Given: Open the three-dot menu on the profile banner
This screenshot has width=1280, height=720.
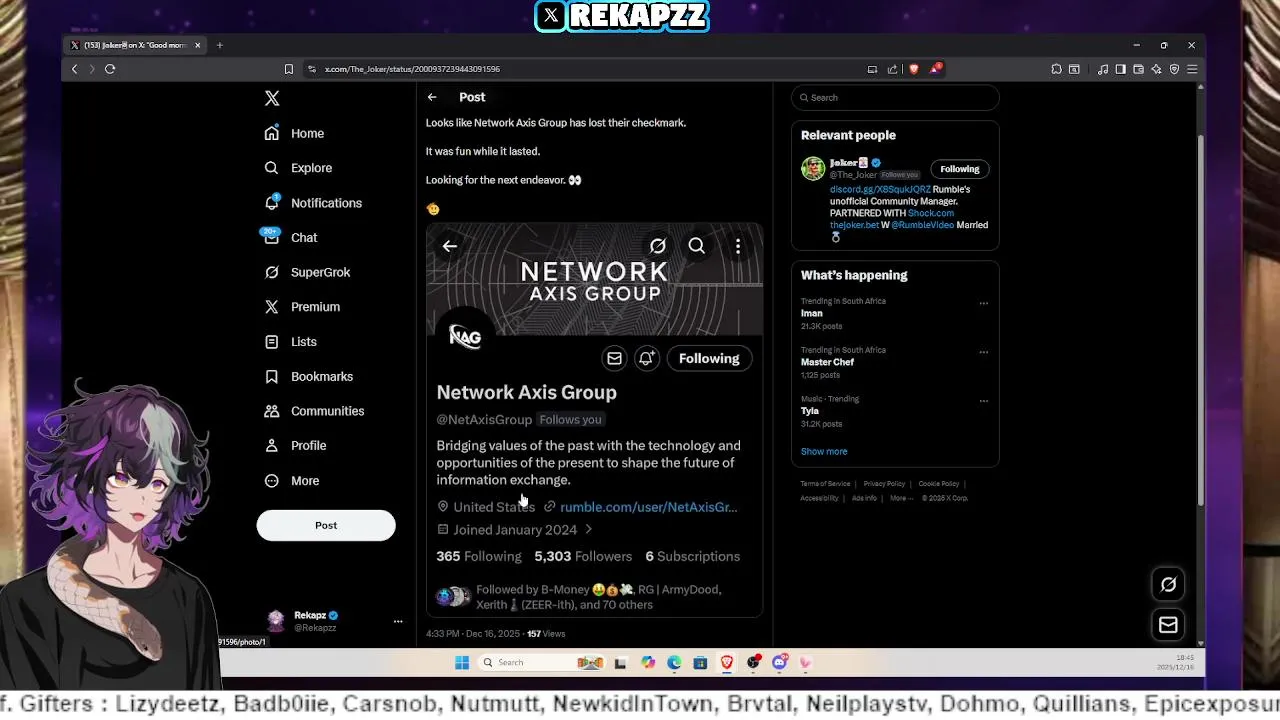Looking at the screenshot, I should [x=738, y=246].
